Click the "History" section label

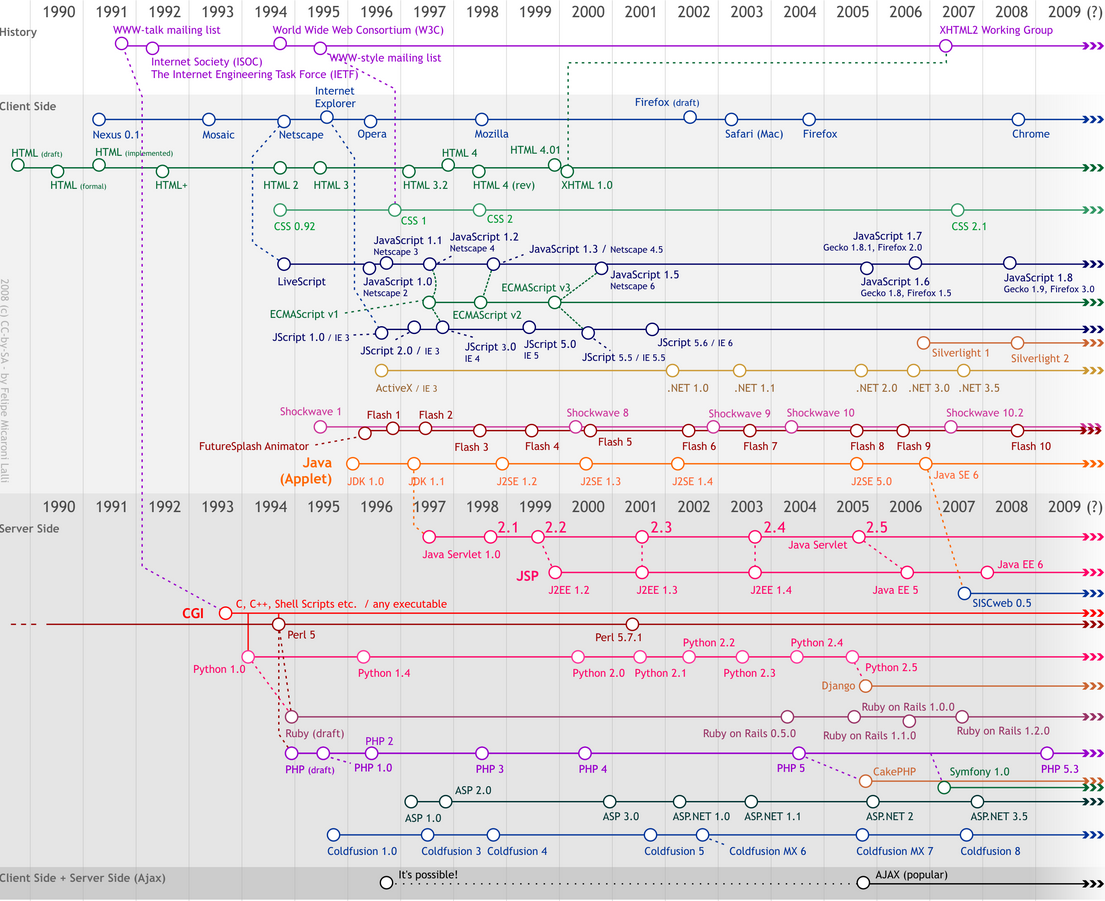coord(18,32)
